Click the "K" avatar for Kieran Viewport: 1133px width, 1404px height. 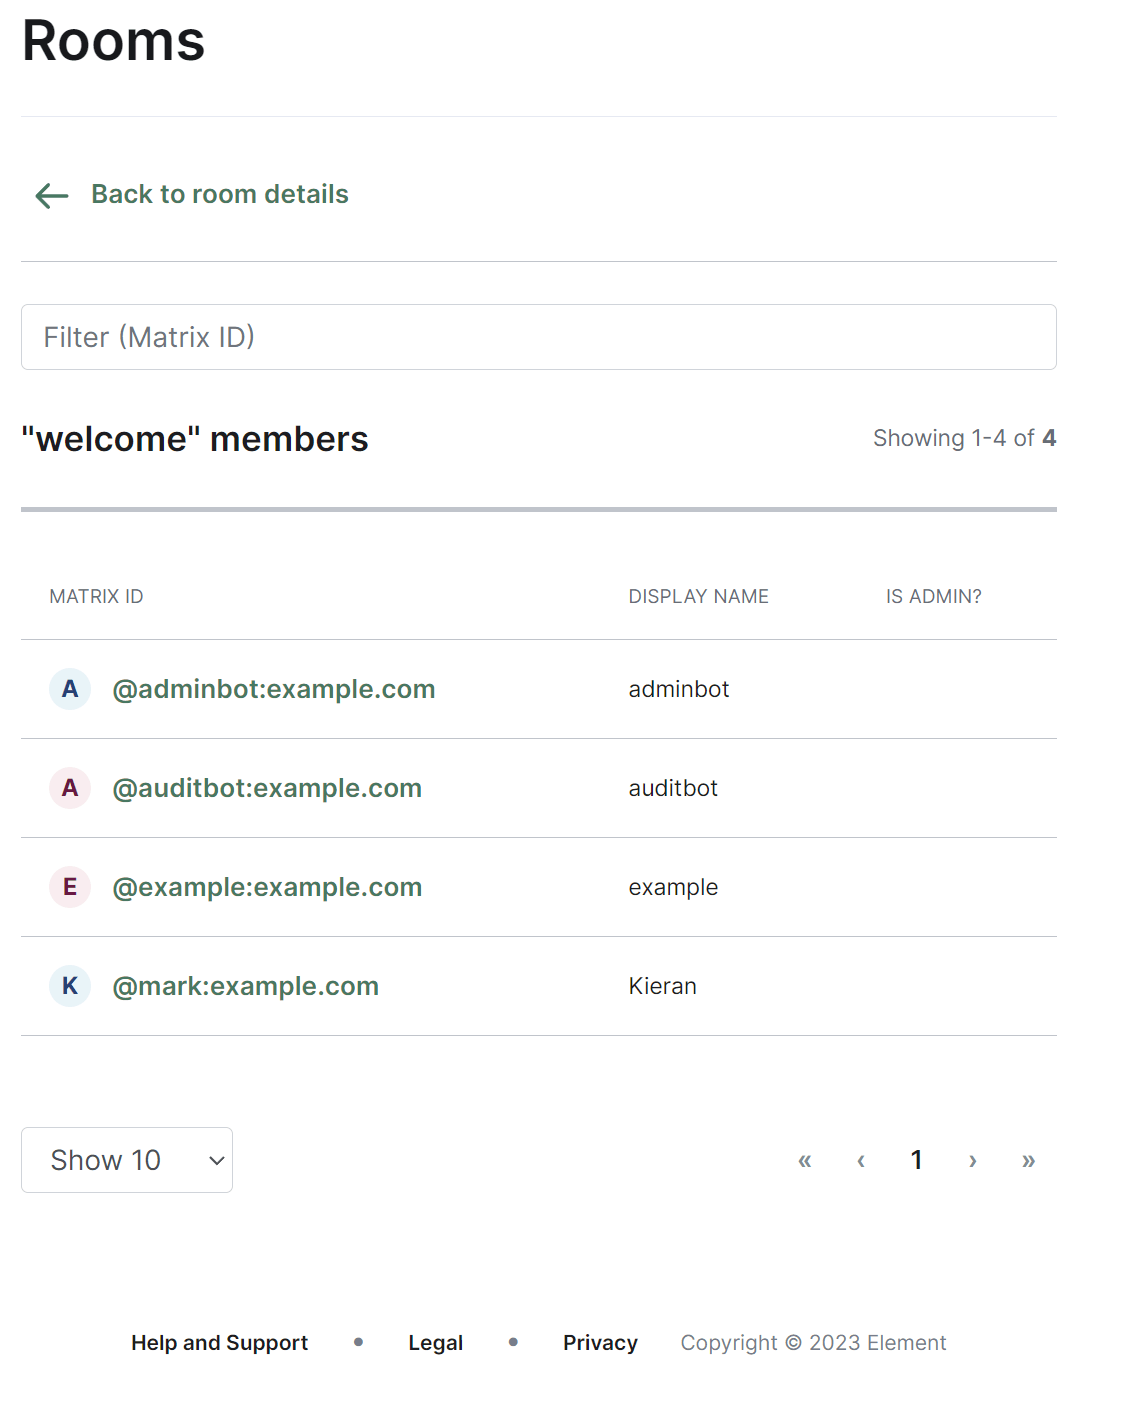tap(70, 986)
